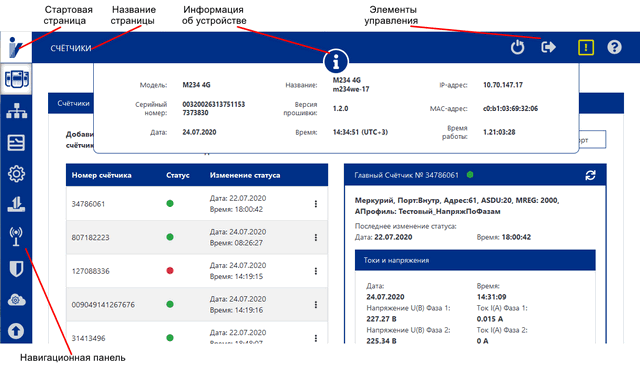Click the start page logo icon
This screenshot has height=370, width=640.
[16, 47]
